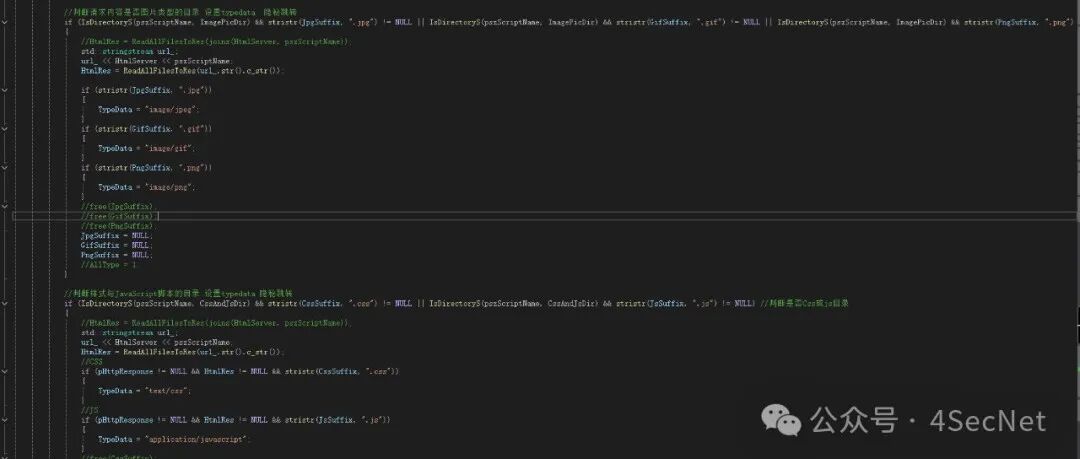The image size is (1080, 459).
Task: Collapse the JpgSuffix ".jpg" if-block
Action: pyautogui.click(x=5, y=90)
